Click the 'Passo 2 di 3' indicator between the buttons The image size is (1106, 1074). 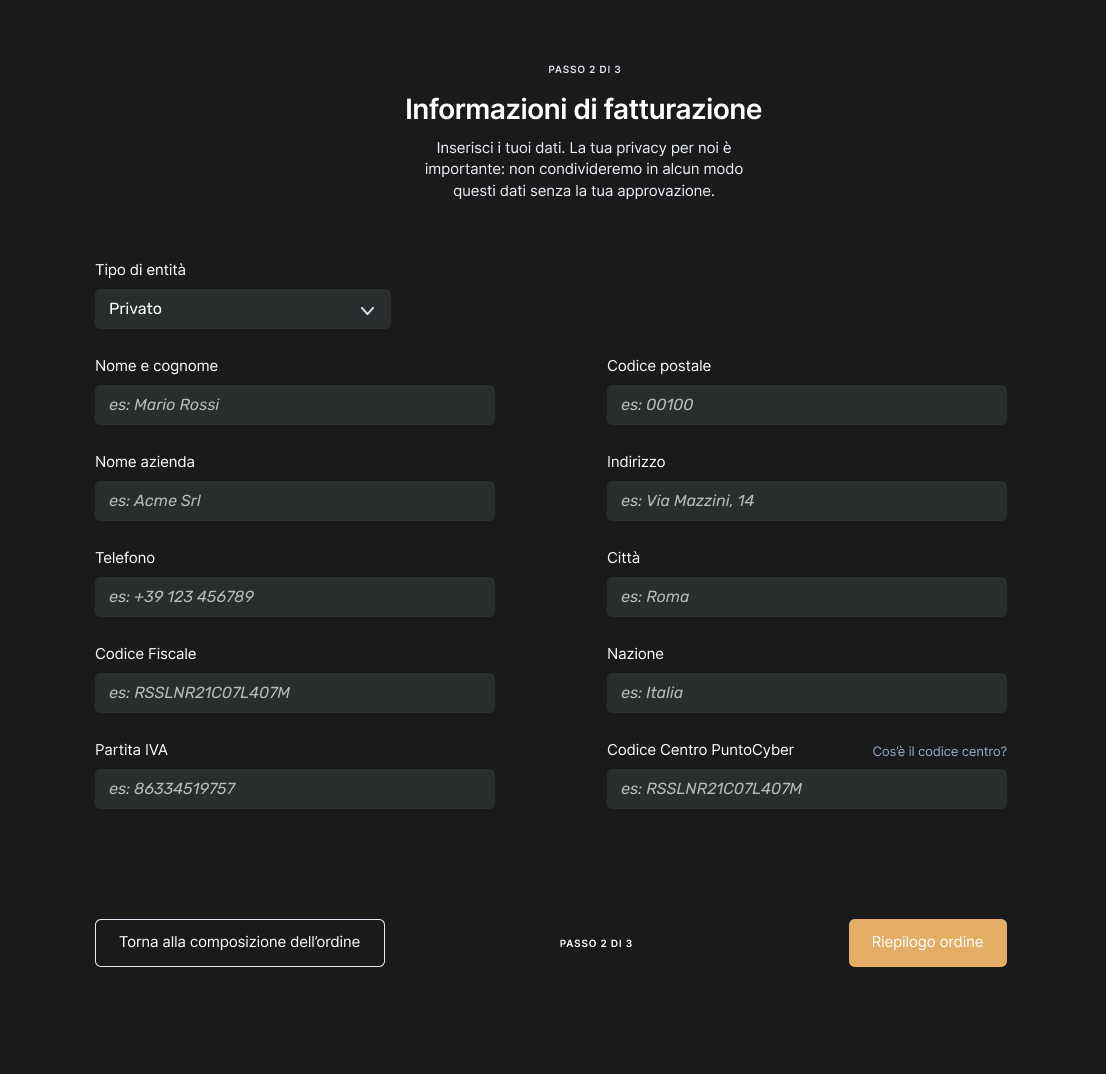click(x=596, y=943)
